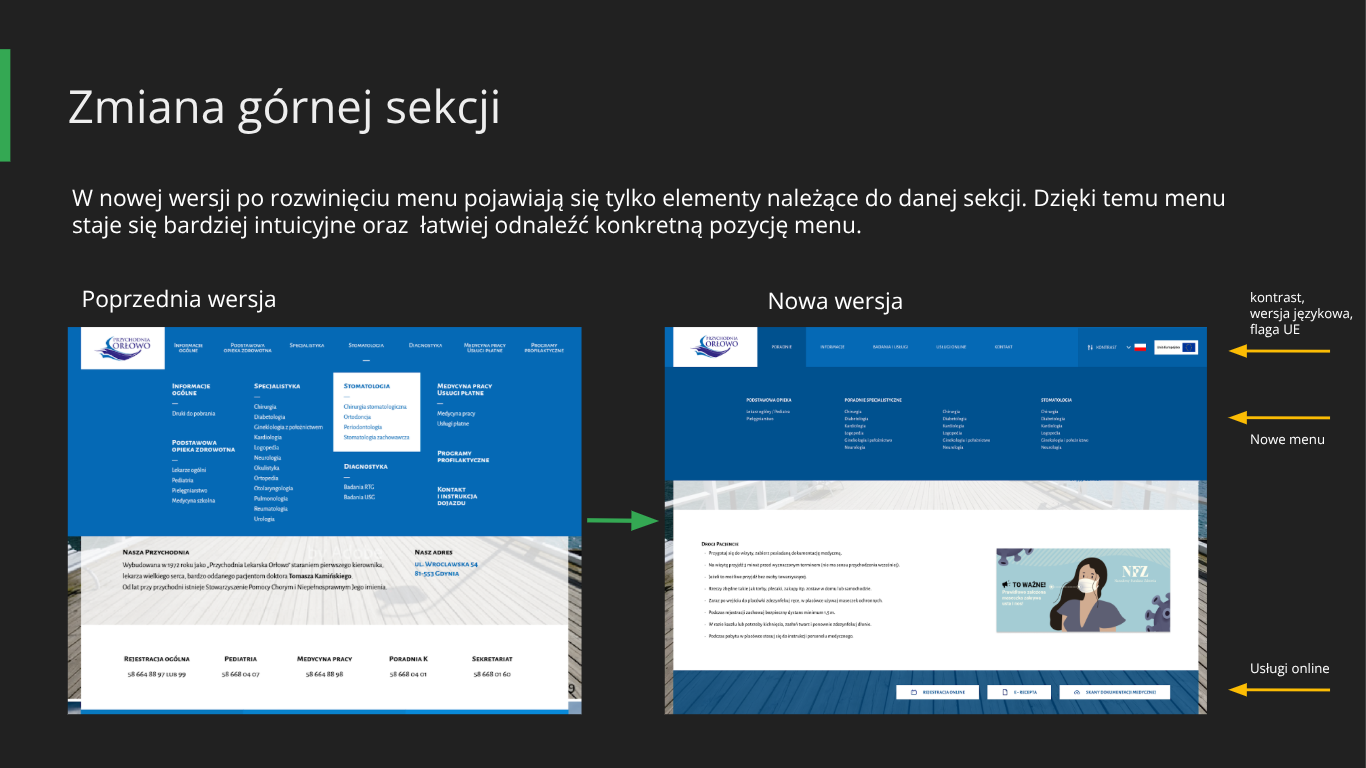Click the Orłowo logo in the new version
The image size is (1366, 768).
715,347
